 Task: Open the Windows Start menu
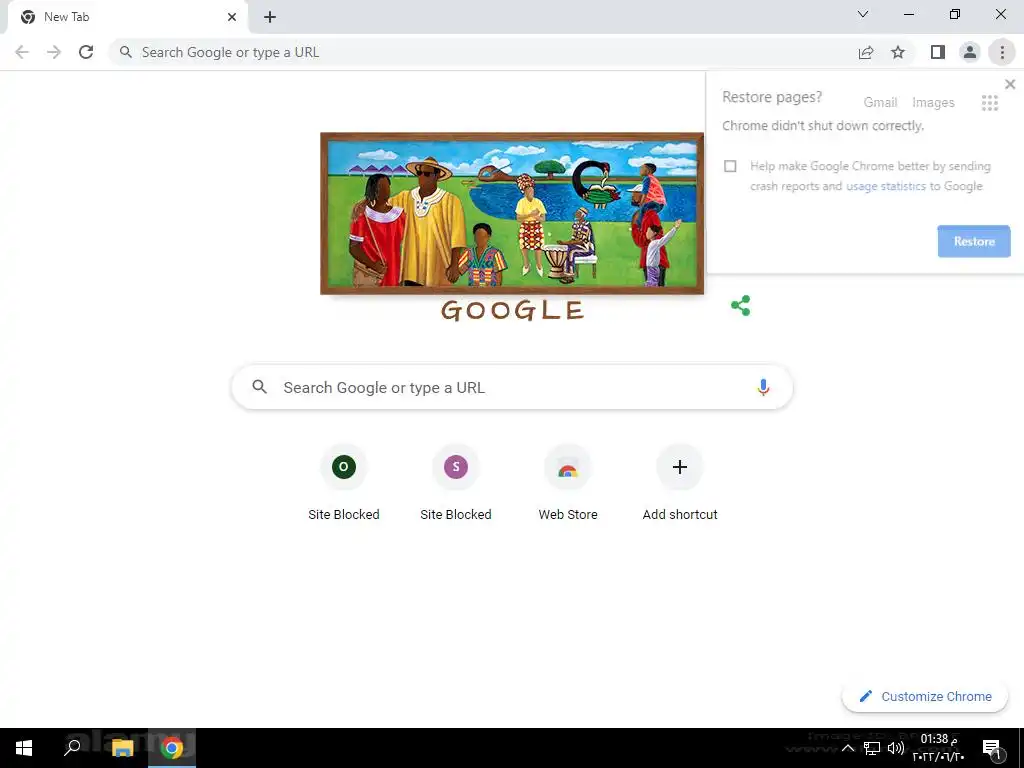click(x=24, y=748)
